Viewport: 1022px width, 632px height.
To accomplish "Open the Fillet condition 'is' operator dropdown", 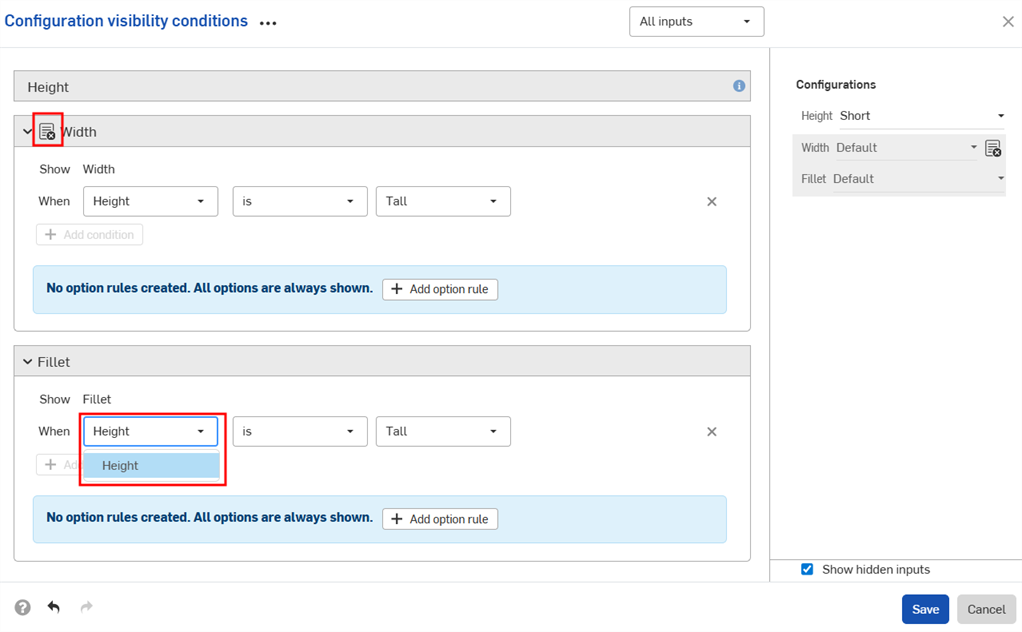I will (300, 431).
